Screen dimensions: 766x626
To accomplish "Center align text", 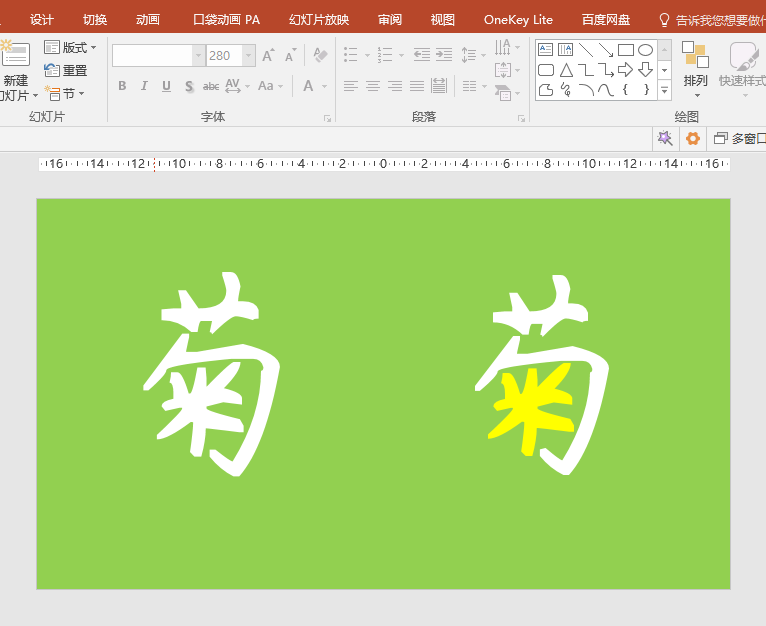I will 373,86.
